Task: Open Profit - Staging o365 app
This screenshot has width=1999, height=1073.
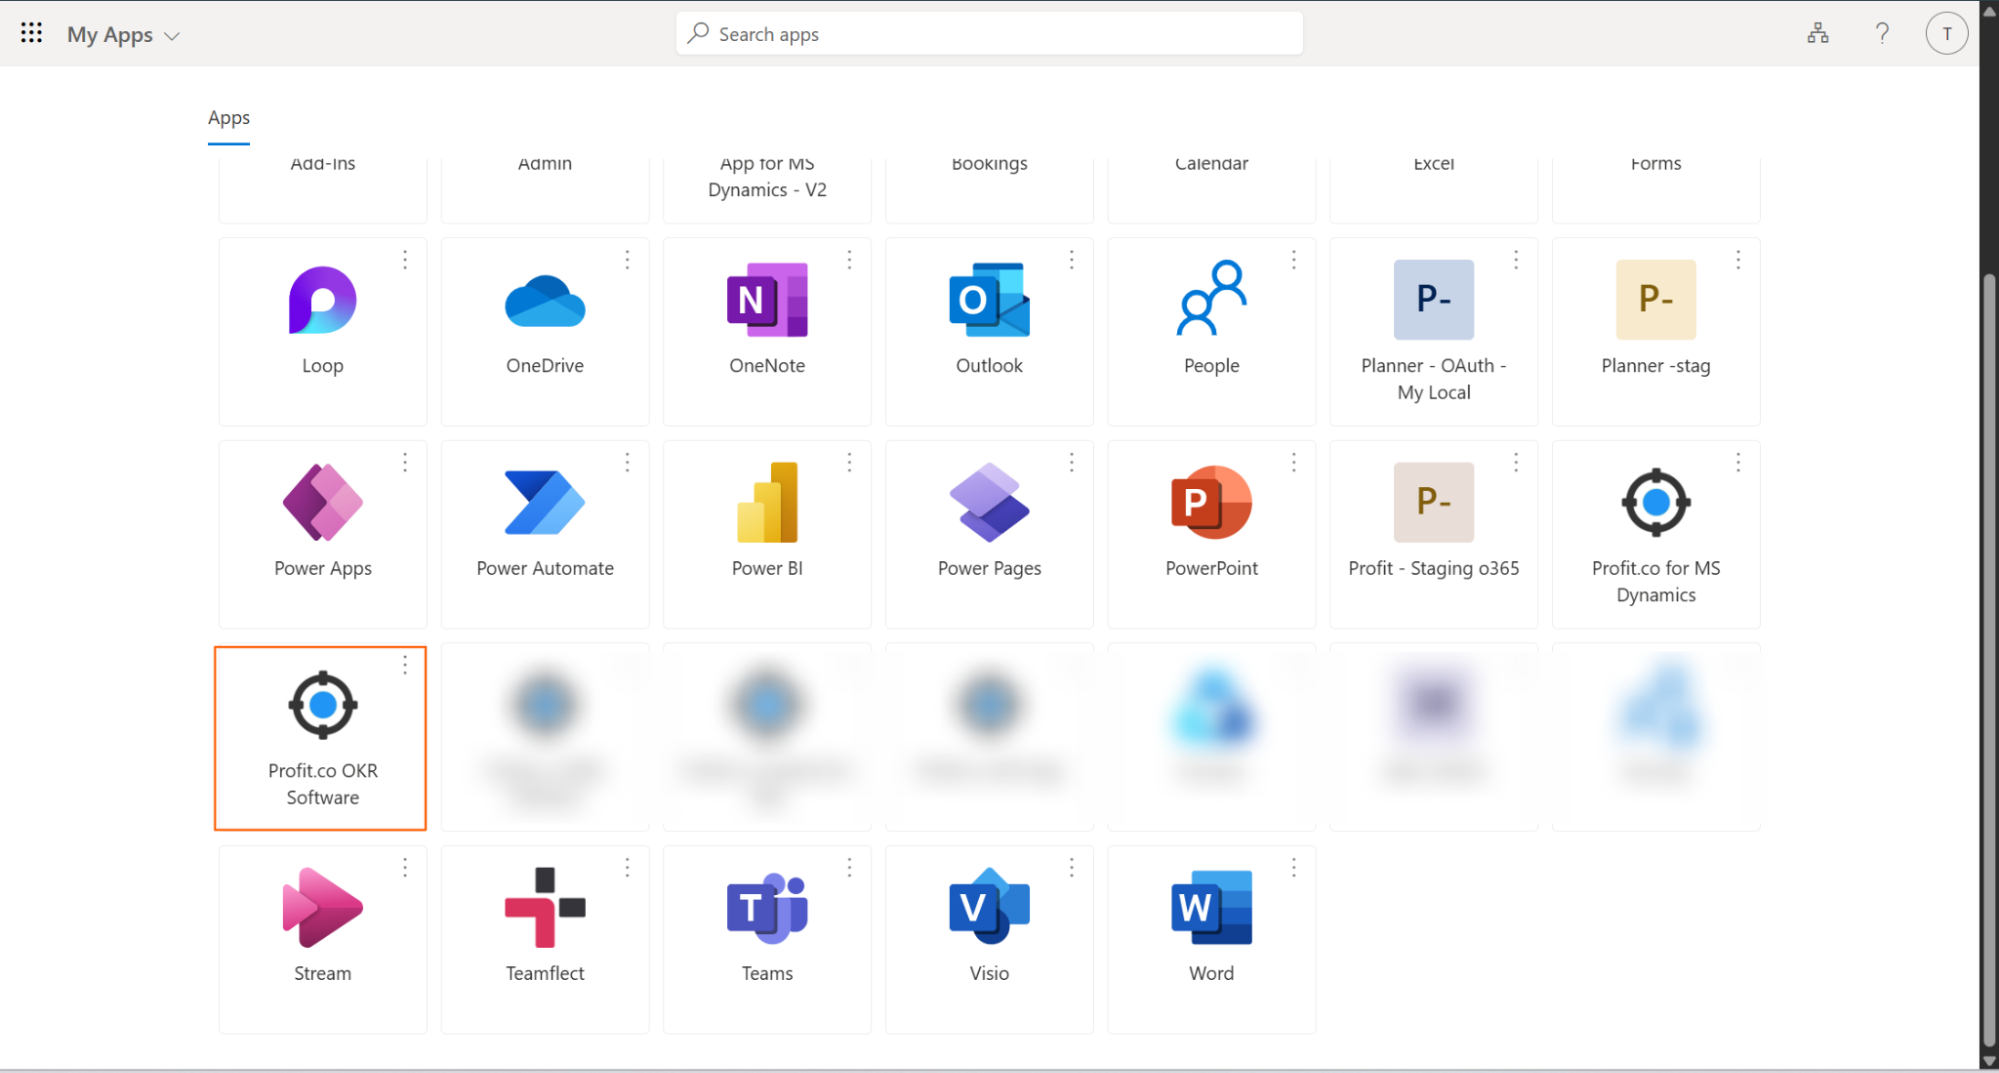Action: click(x=1434, y=534)
